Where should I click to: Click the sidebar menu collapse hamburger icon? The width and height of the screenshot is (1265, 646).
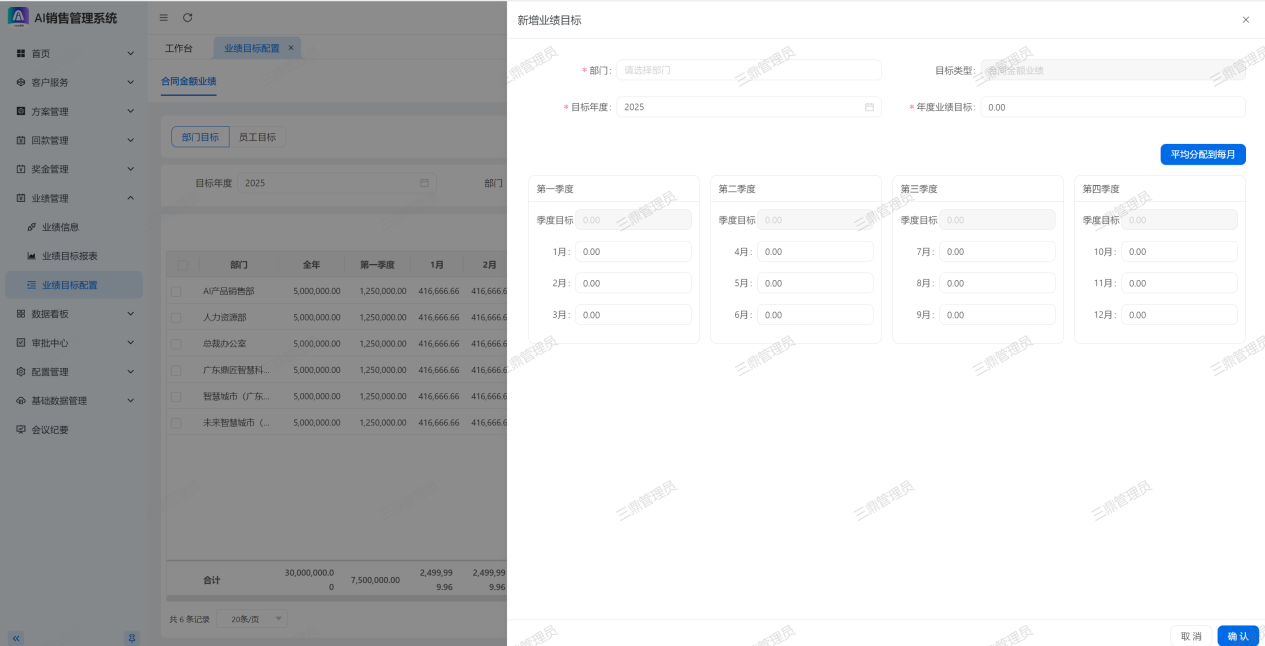point(164,18)
